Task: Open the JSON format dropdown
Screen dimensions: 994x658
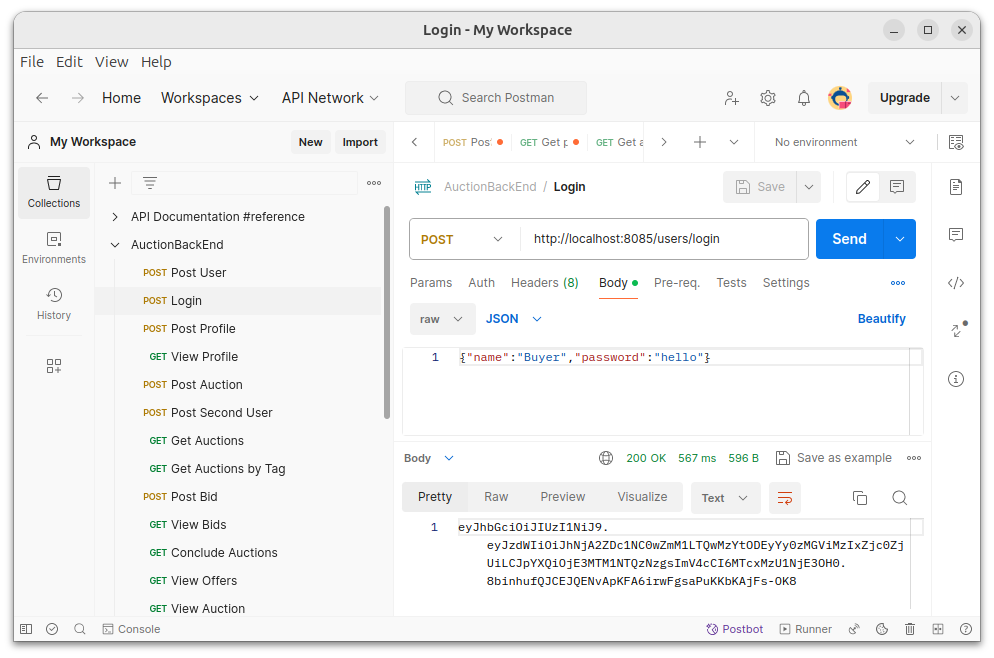Action: point(513,319)
